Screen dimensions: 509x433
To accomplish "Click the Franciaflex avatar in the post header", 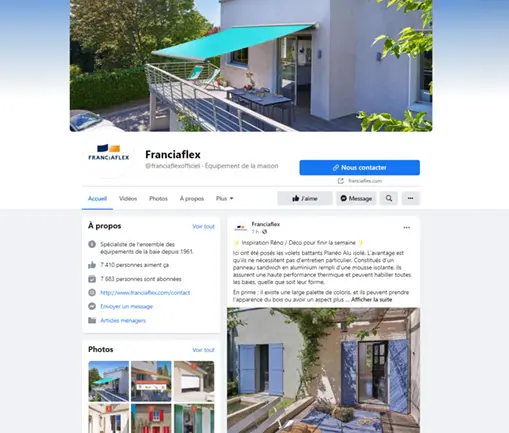I will click(x=241, y=228).
